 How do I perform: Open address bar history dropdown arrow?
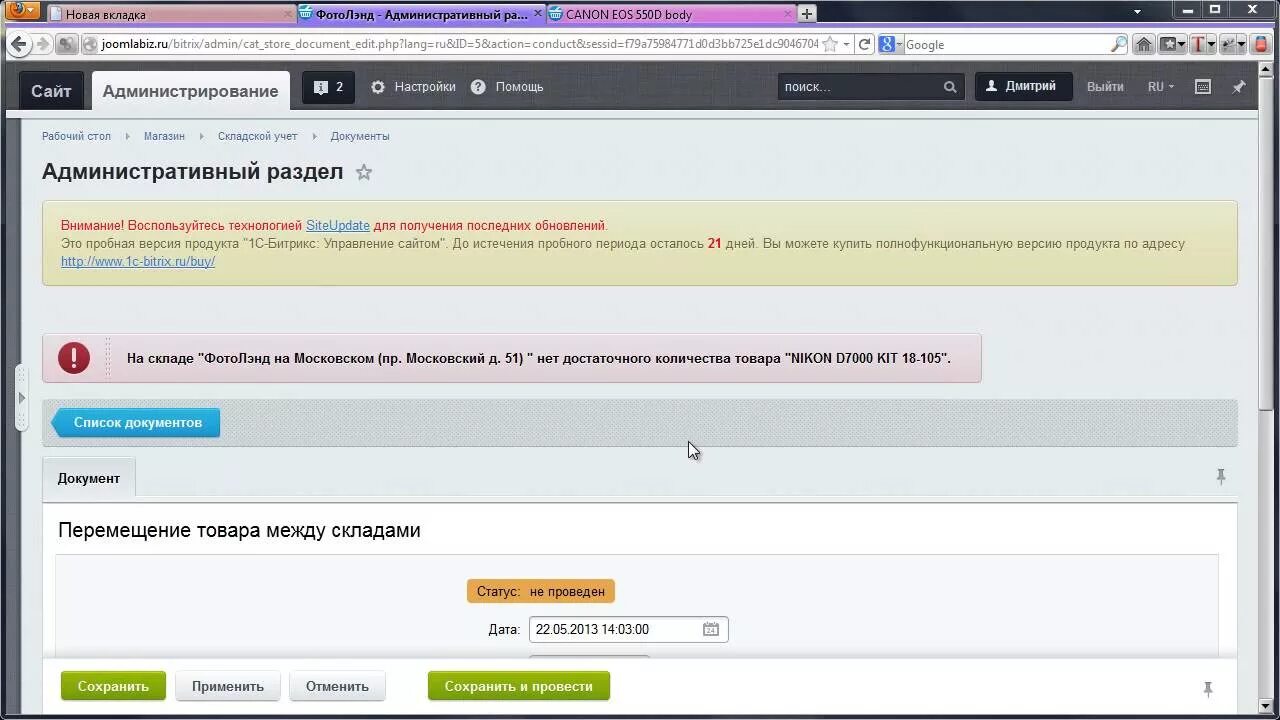pyautogui.click(x=846, y=44)
